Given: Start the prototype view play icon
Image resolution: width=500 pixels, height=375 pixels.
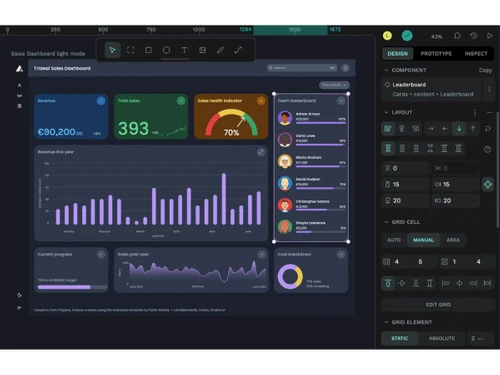Looking at the screenshot, I should [x=490, y=36].
